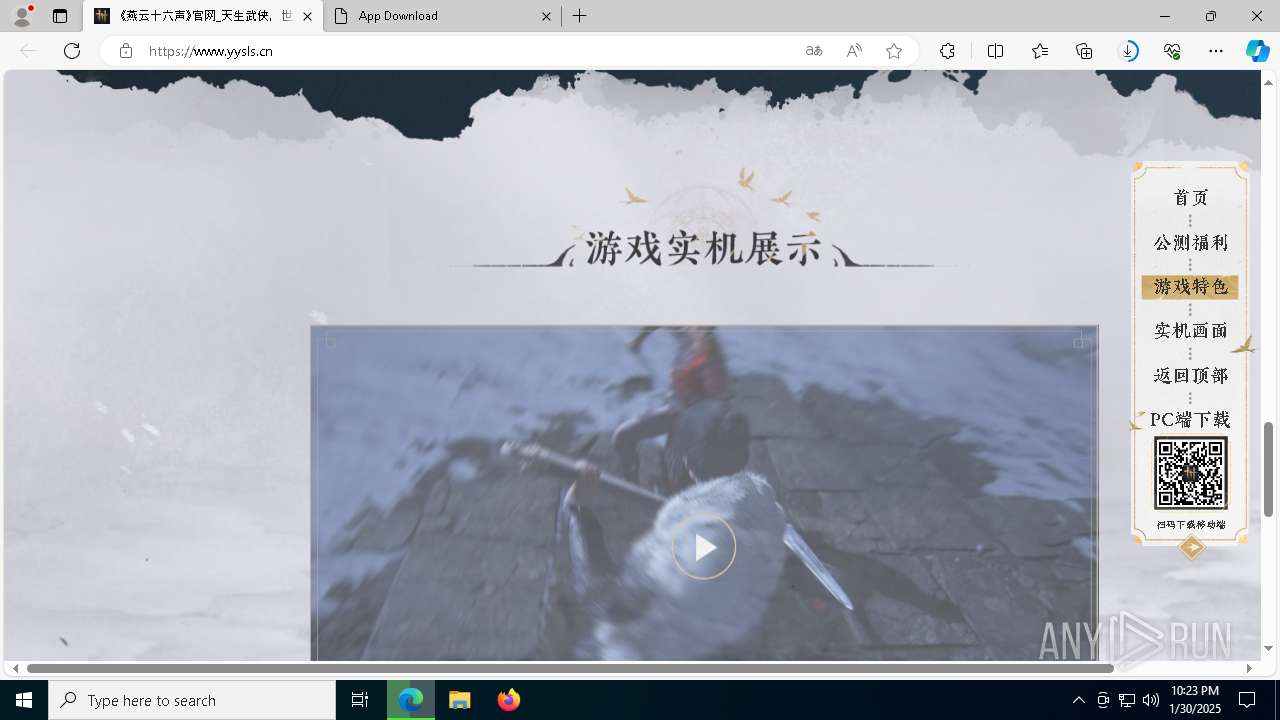Open Microsoft Edge from taskbar
Screen dimensions: 1280x720
411,700
